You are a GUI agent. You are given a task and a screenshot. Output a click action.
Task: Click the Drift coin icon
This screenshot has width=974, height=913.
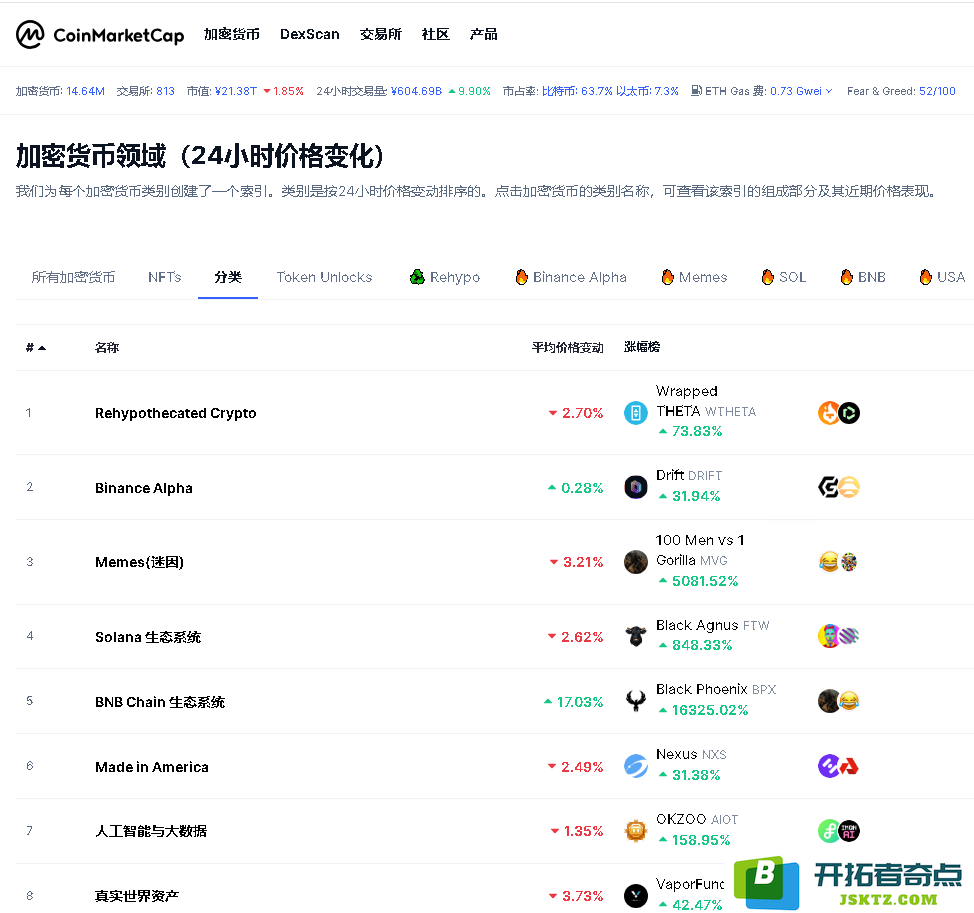pos(635,488)
